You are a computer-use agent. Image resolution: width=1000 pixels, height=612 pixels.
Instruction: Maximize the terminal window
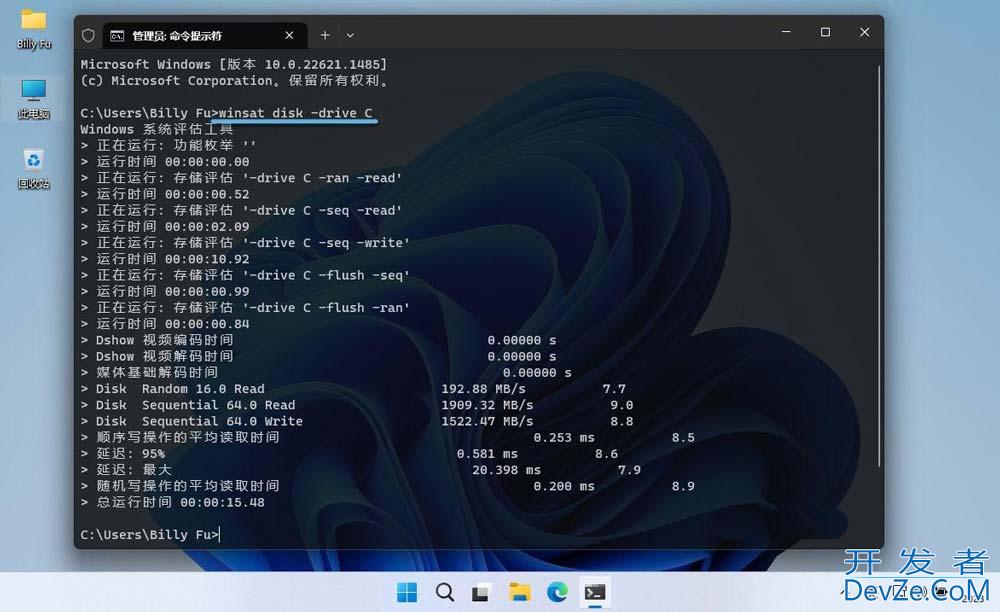point(825,32)
